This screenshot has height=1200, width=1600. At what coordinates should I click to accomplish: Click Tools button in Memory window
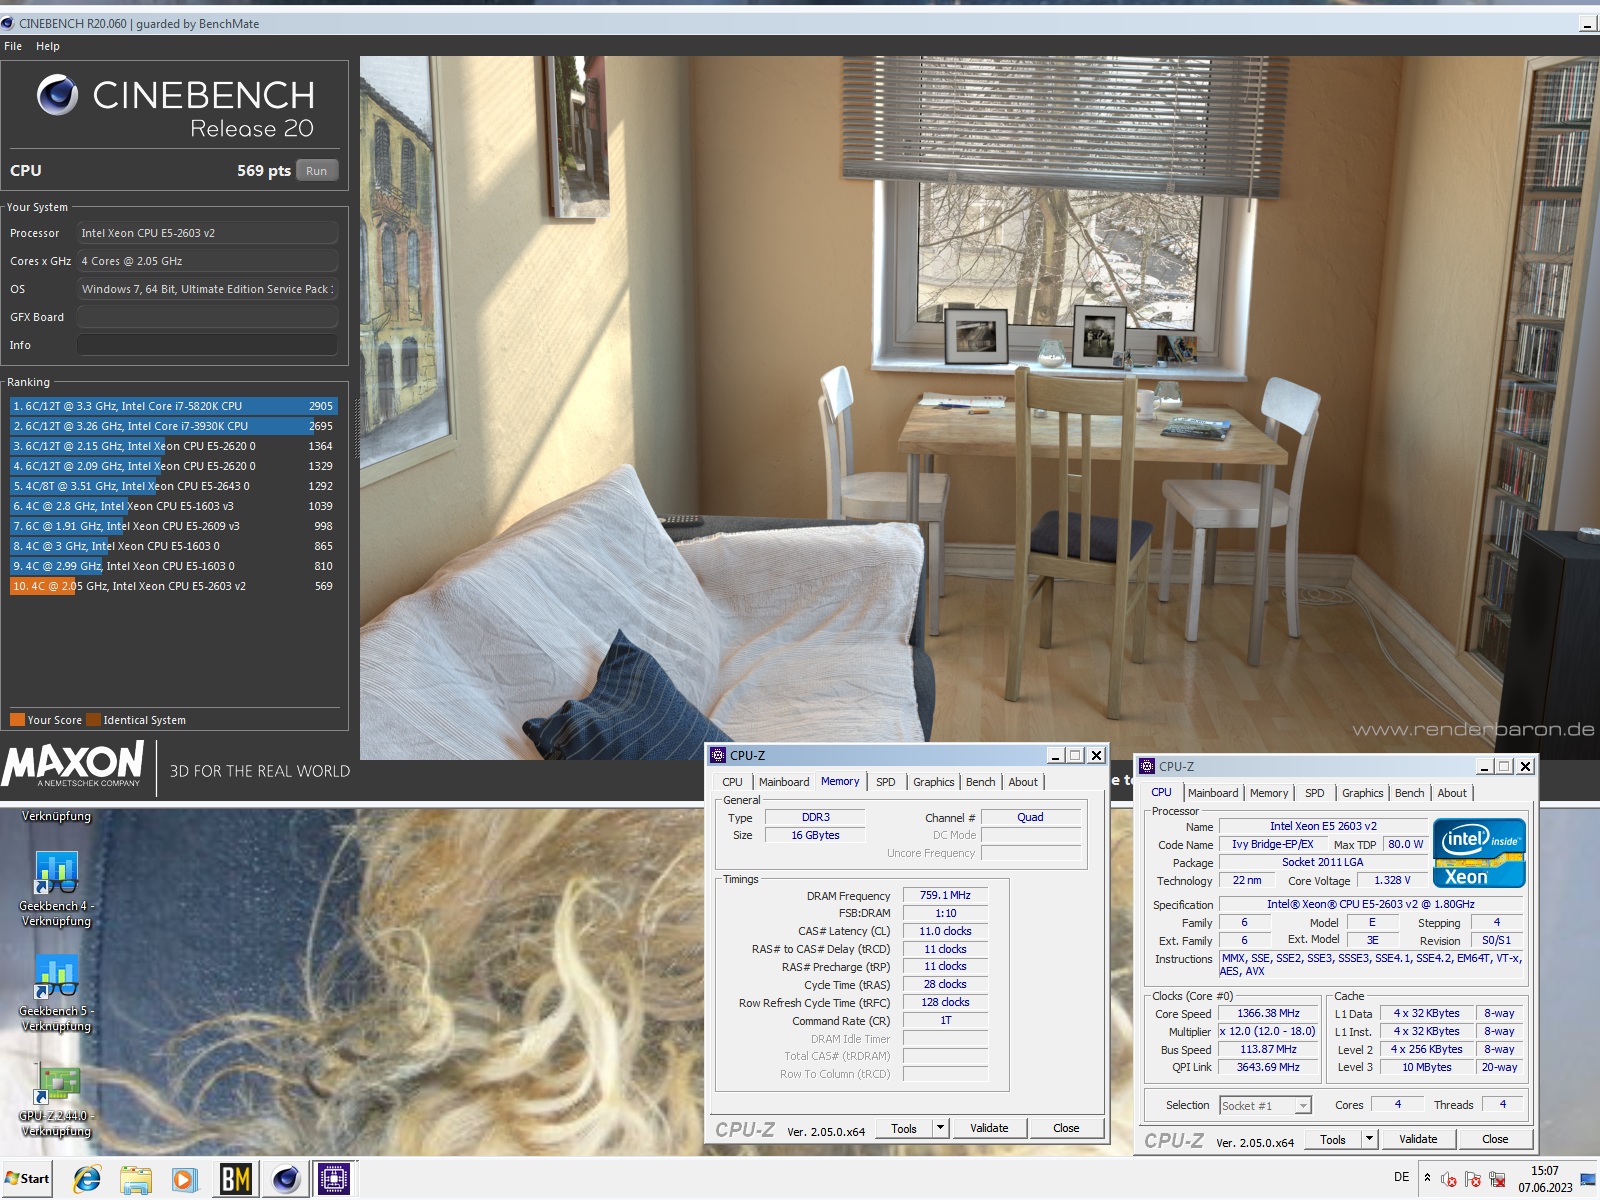[904, 1128]
